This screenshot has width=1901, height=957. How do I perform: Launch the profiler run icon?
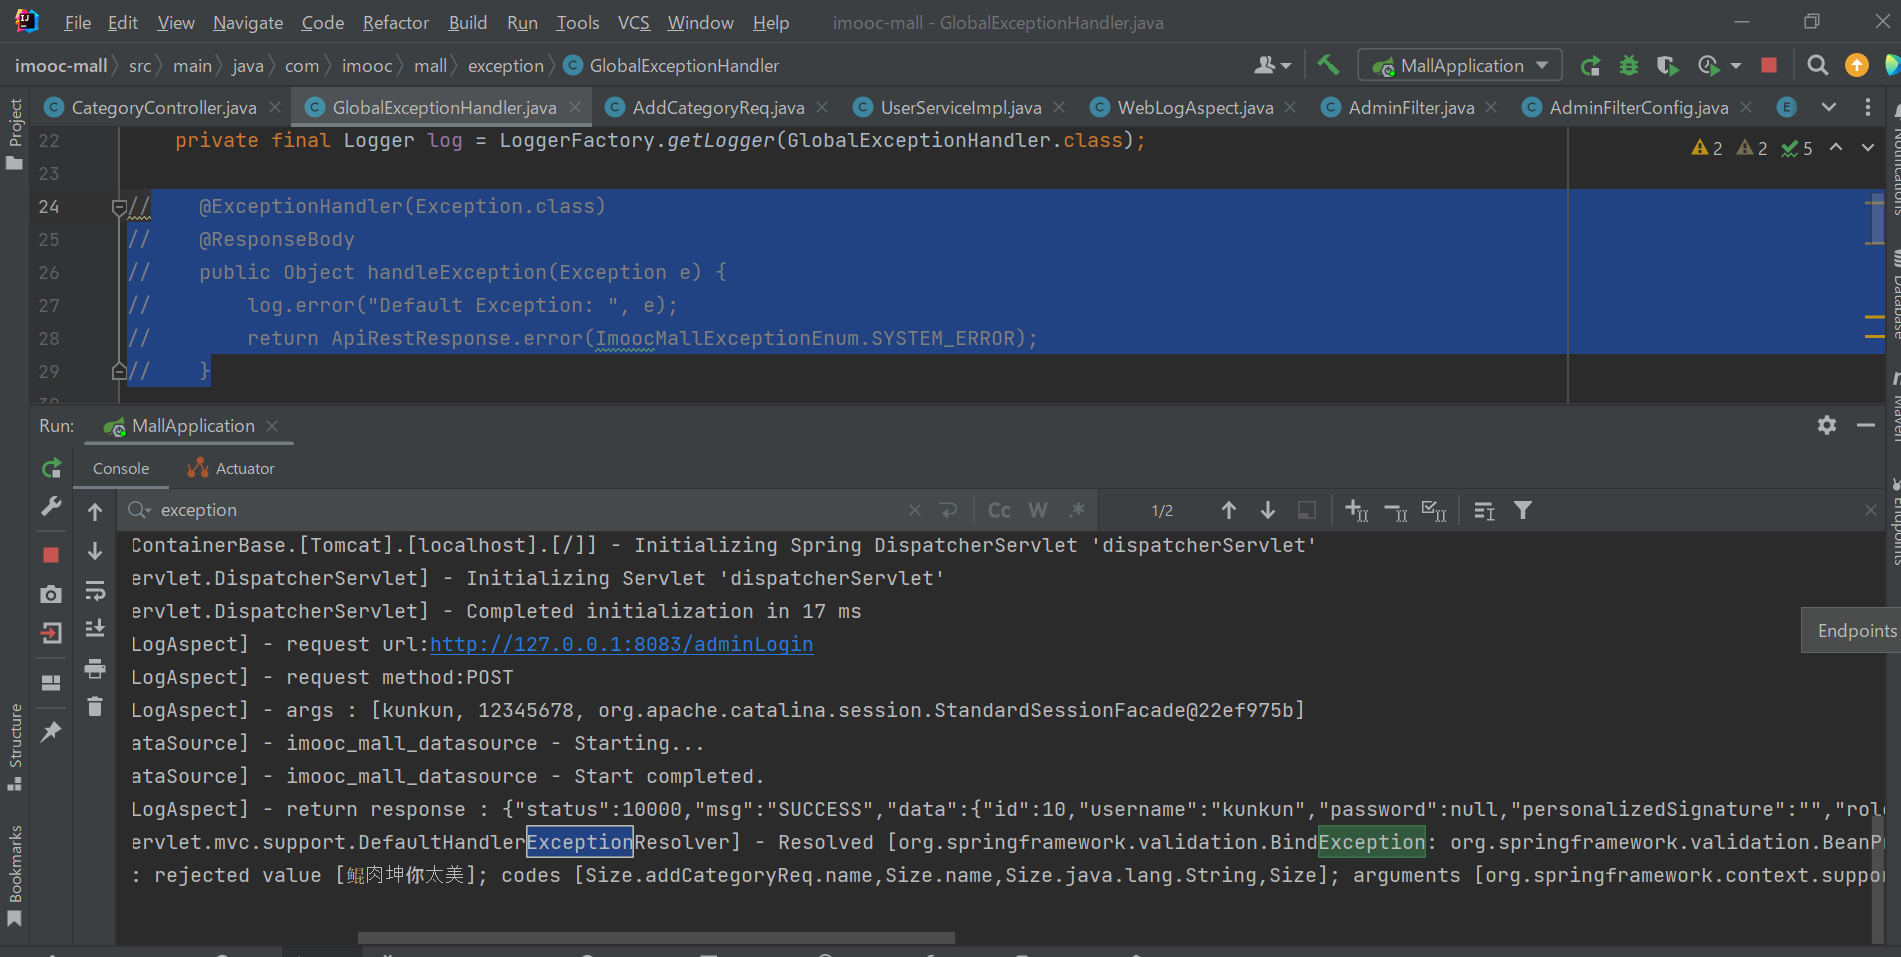tap(1708, 66)
